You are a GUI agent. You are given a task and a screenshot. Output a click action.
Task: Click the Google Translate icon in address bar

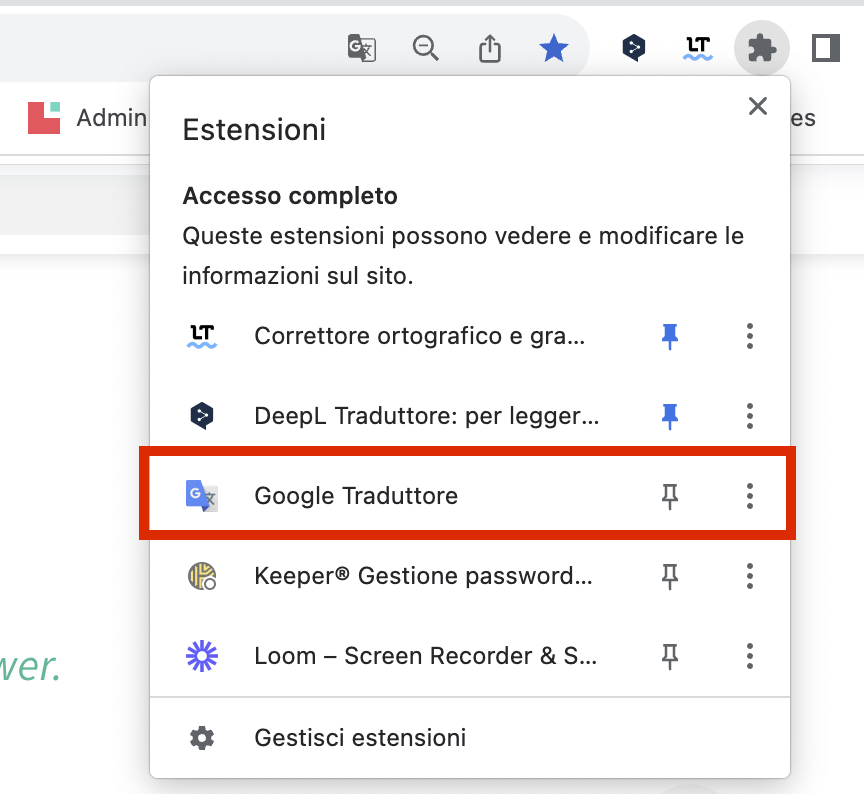tap(361, 48)
